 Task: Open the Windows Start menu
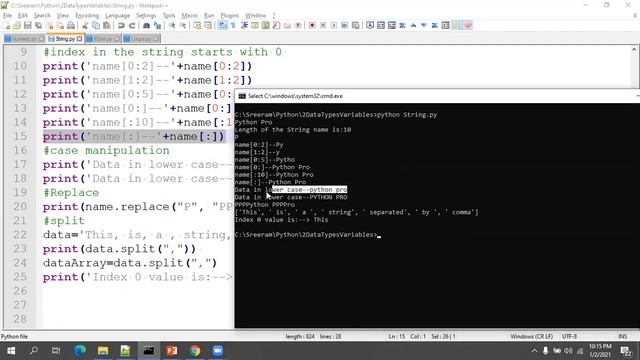click(x=11, y=351)
